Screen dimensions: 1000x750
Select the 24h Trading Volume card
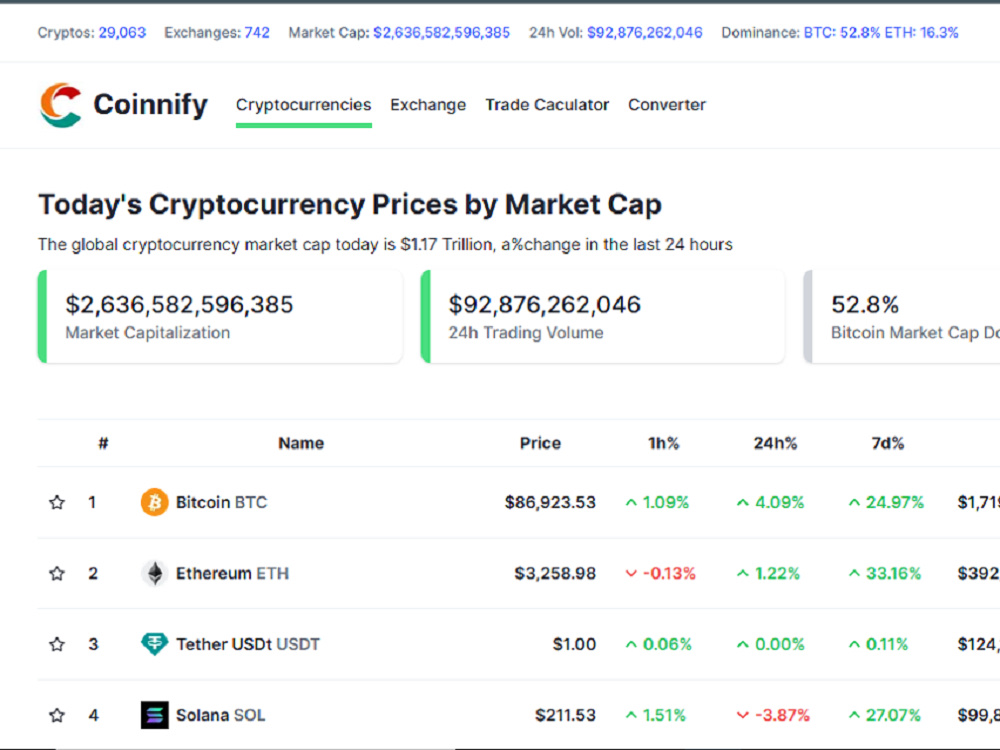pos(603,316)
